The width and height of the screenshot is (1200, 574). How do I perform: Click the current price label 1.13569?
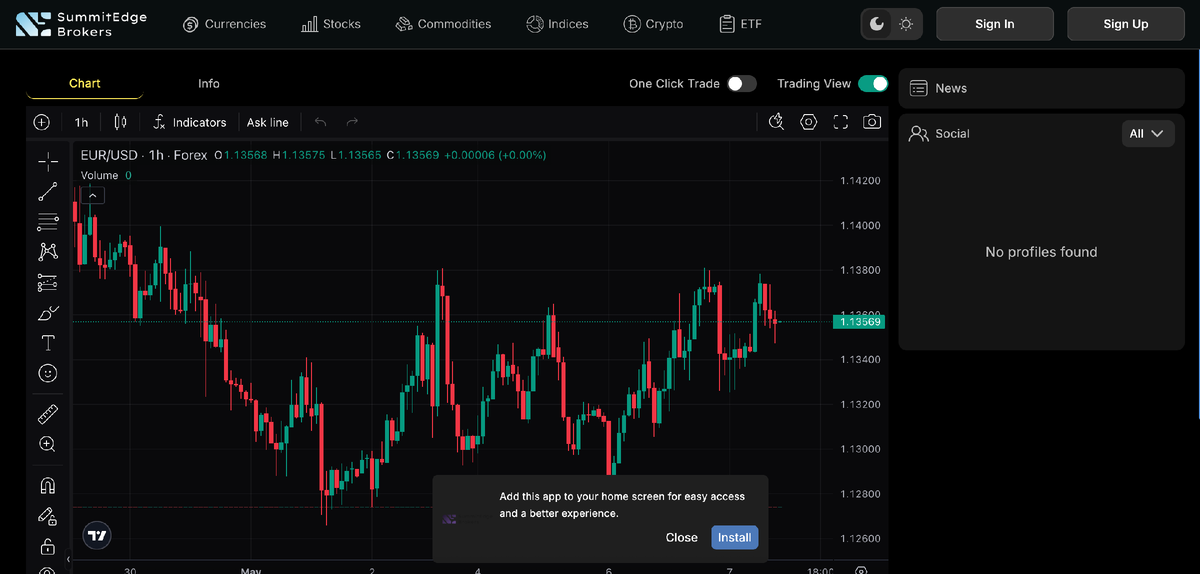pos(859,321)
